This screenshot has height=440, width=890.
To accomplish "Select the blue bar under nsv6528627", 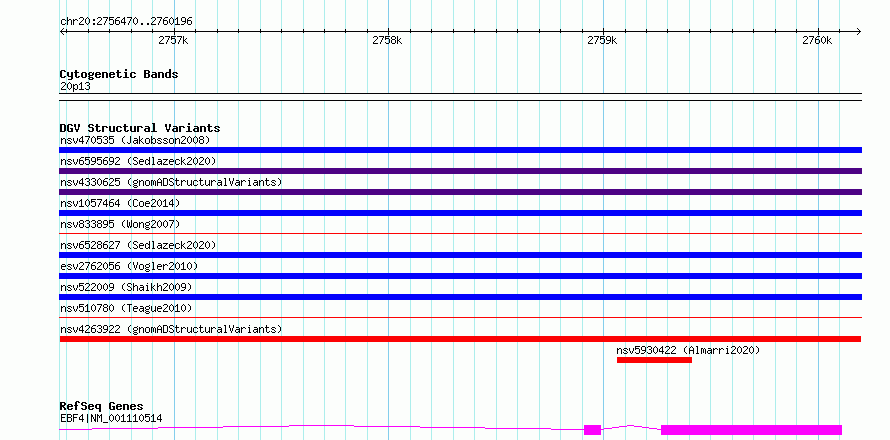I will click(460, 255).
